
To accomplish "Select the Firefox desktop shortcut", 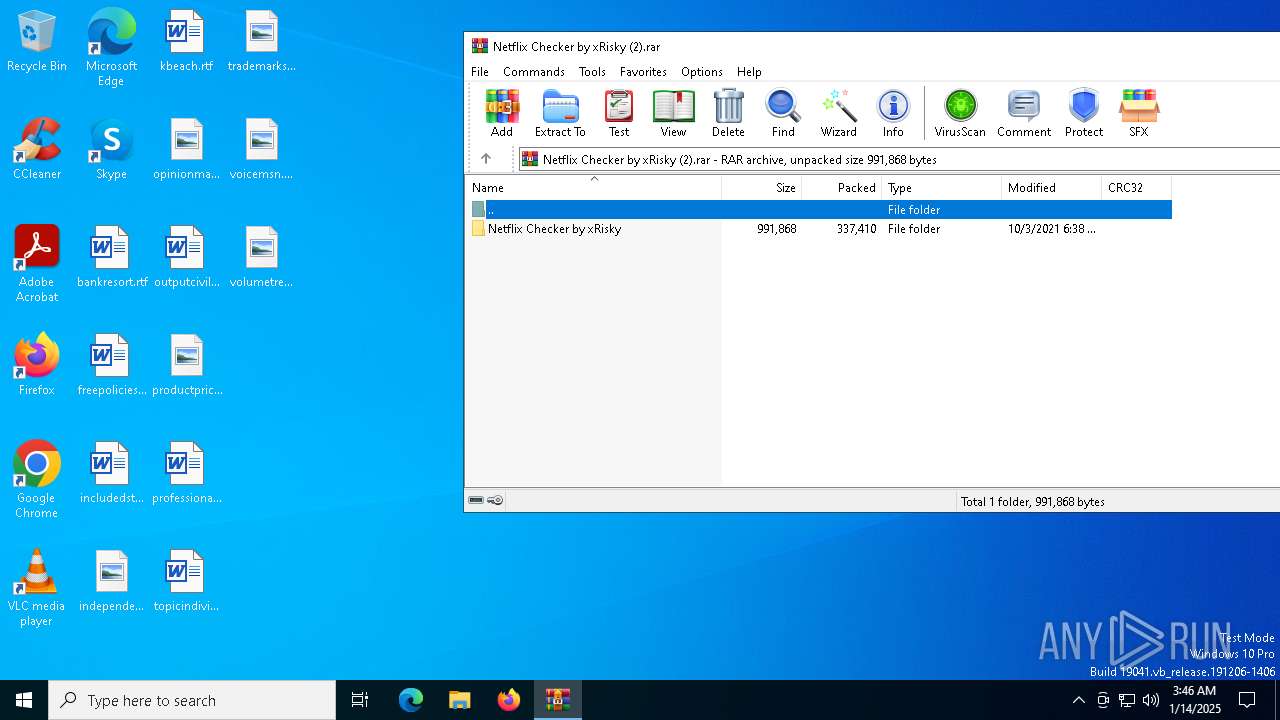I will tap(37, 366).
